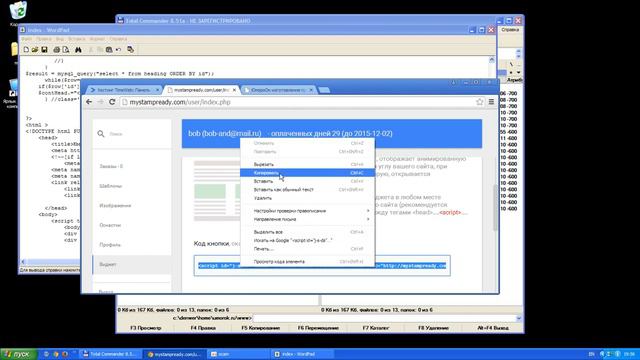Choose Вставить как обычный текст
The height and width of the screenshot is (360, 640).
coord(307,190)
